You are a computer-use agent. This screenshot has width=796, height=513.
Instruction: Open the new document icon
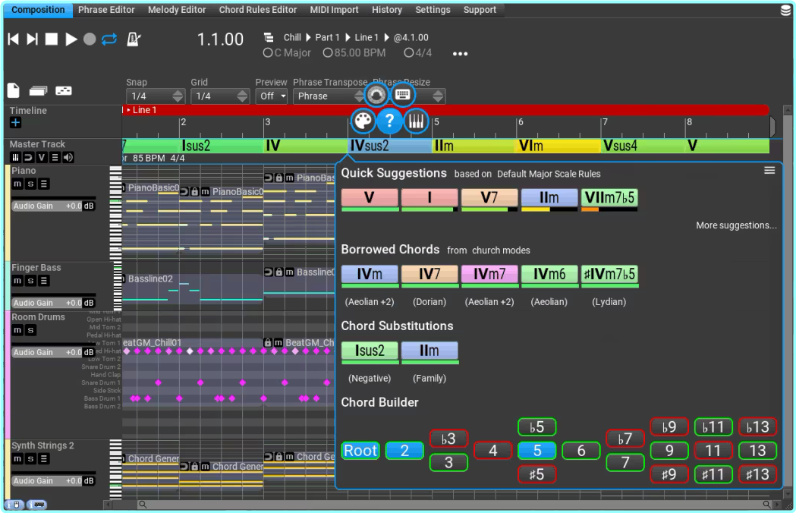14,90
